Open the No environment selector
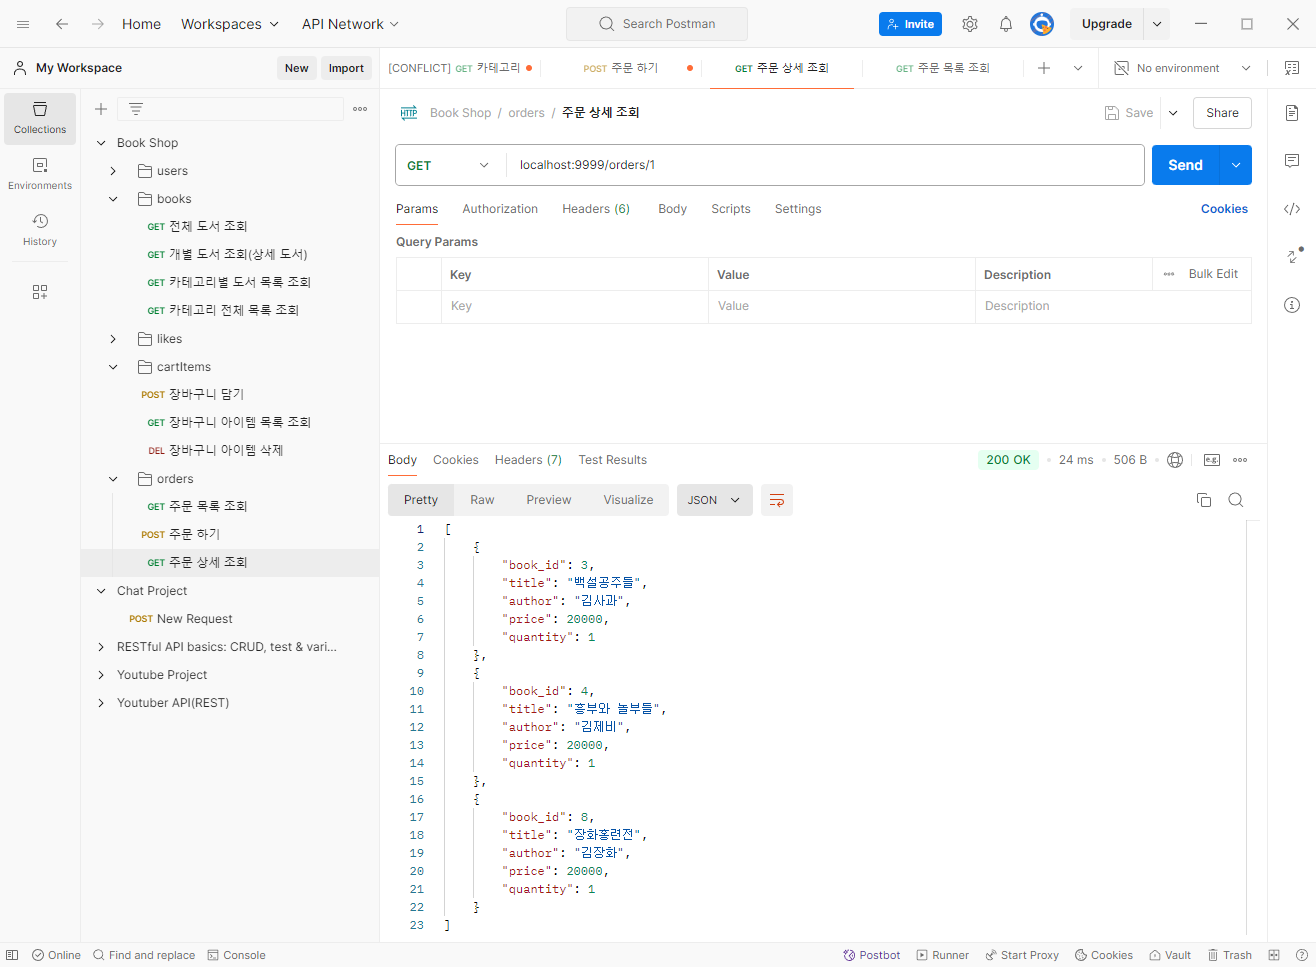The width and height of the screenshot is (1316, 967). [x=1183, y=68]
